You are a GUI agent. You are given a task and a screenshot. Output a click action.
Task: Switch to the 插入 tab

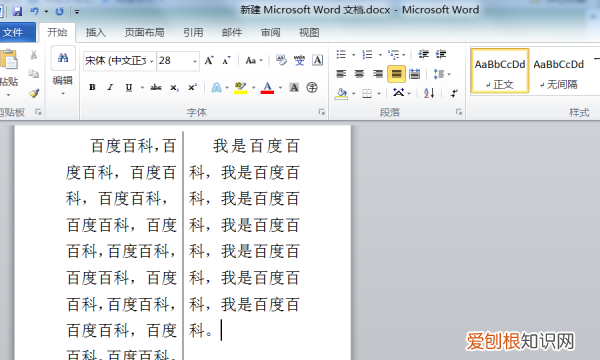pos(96,33)
